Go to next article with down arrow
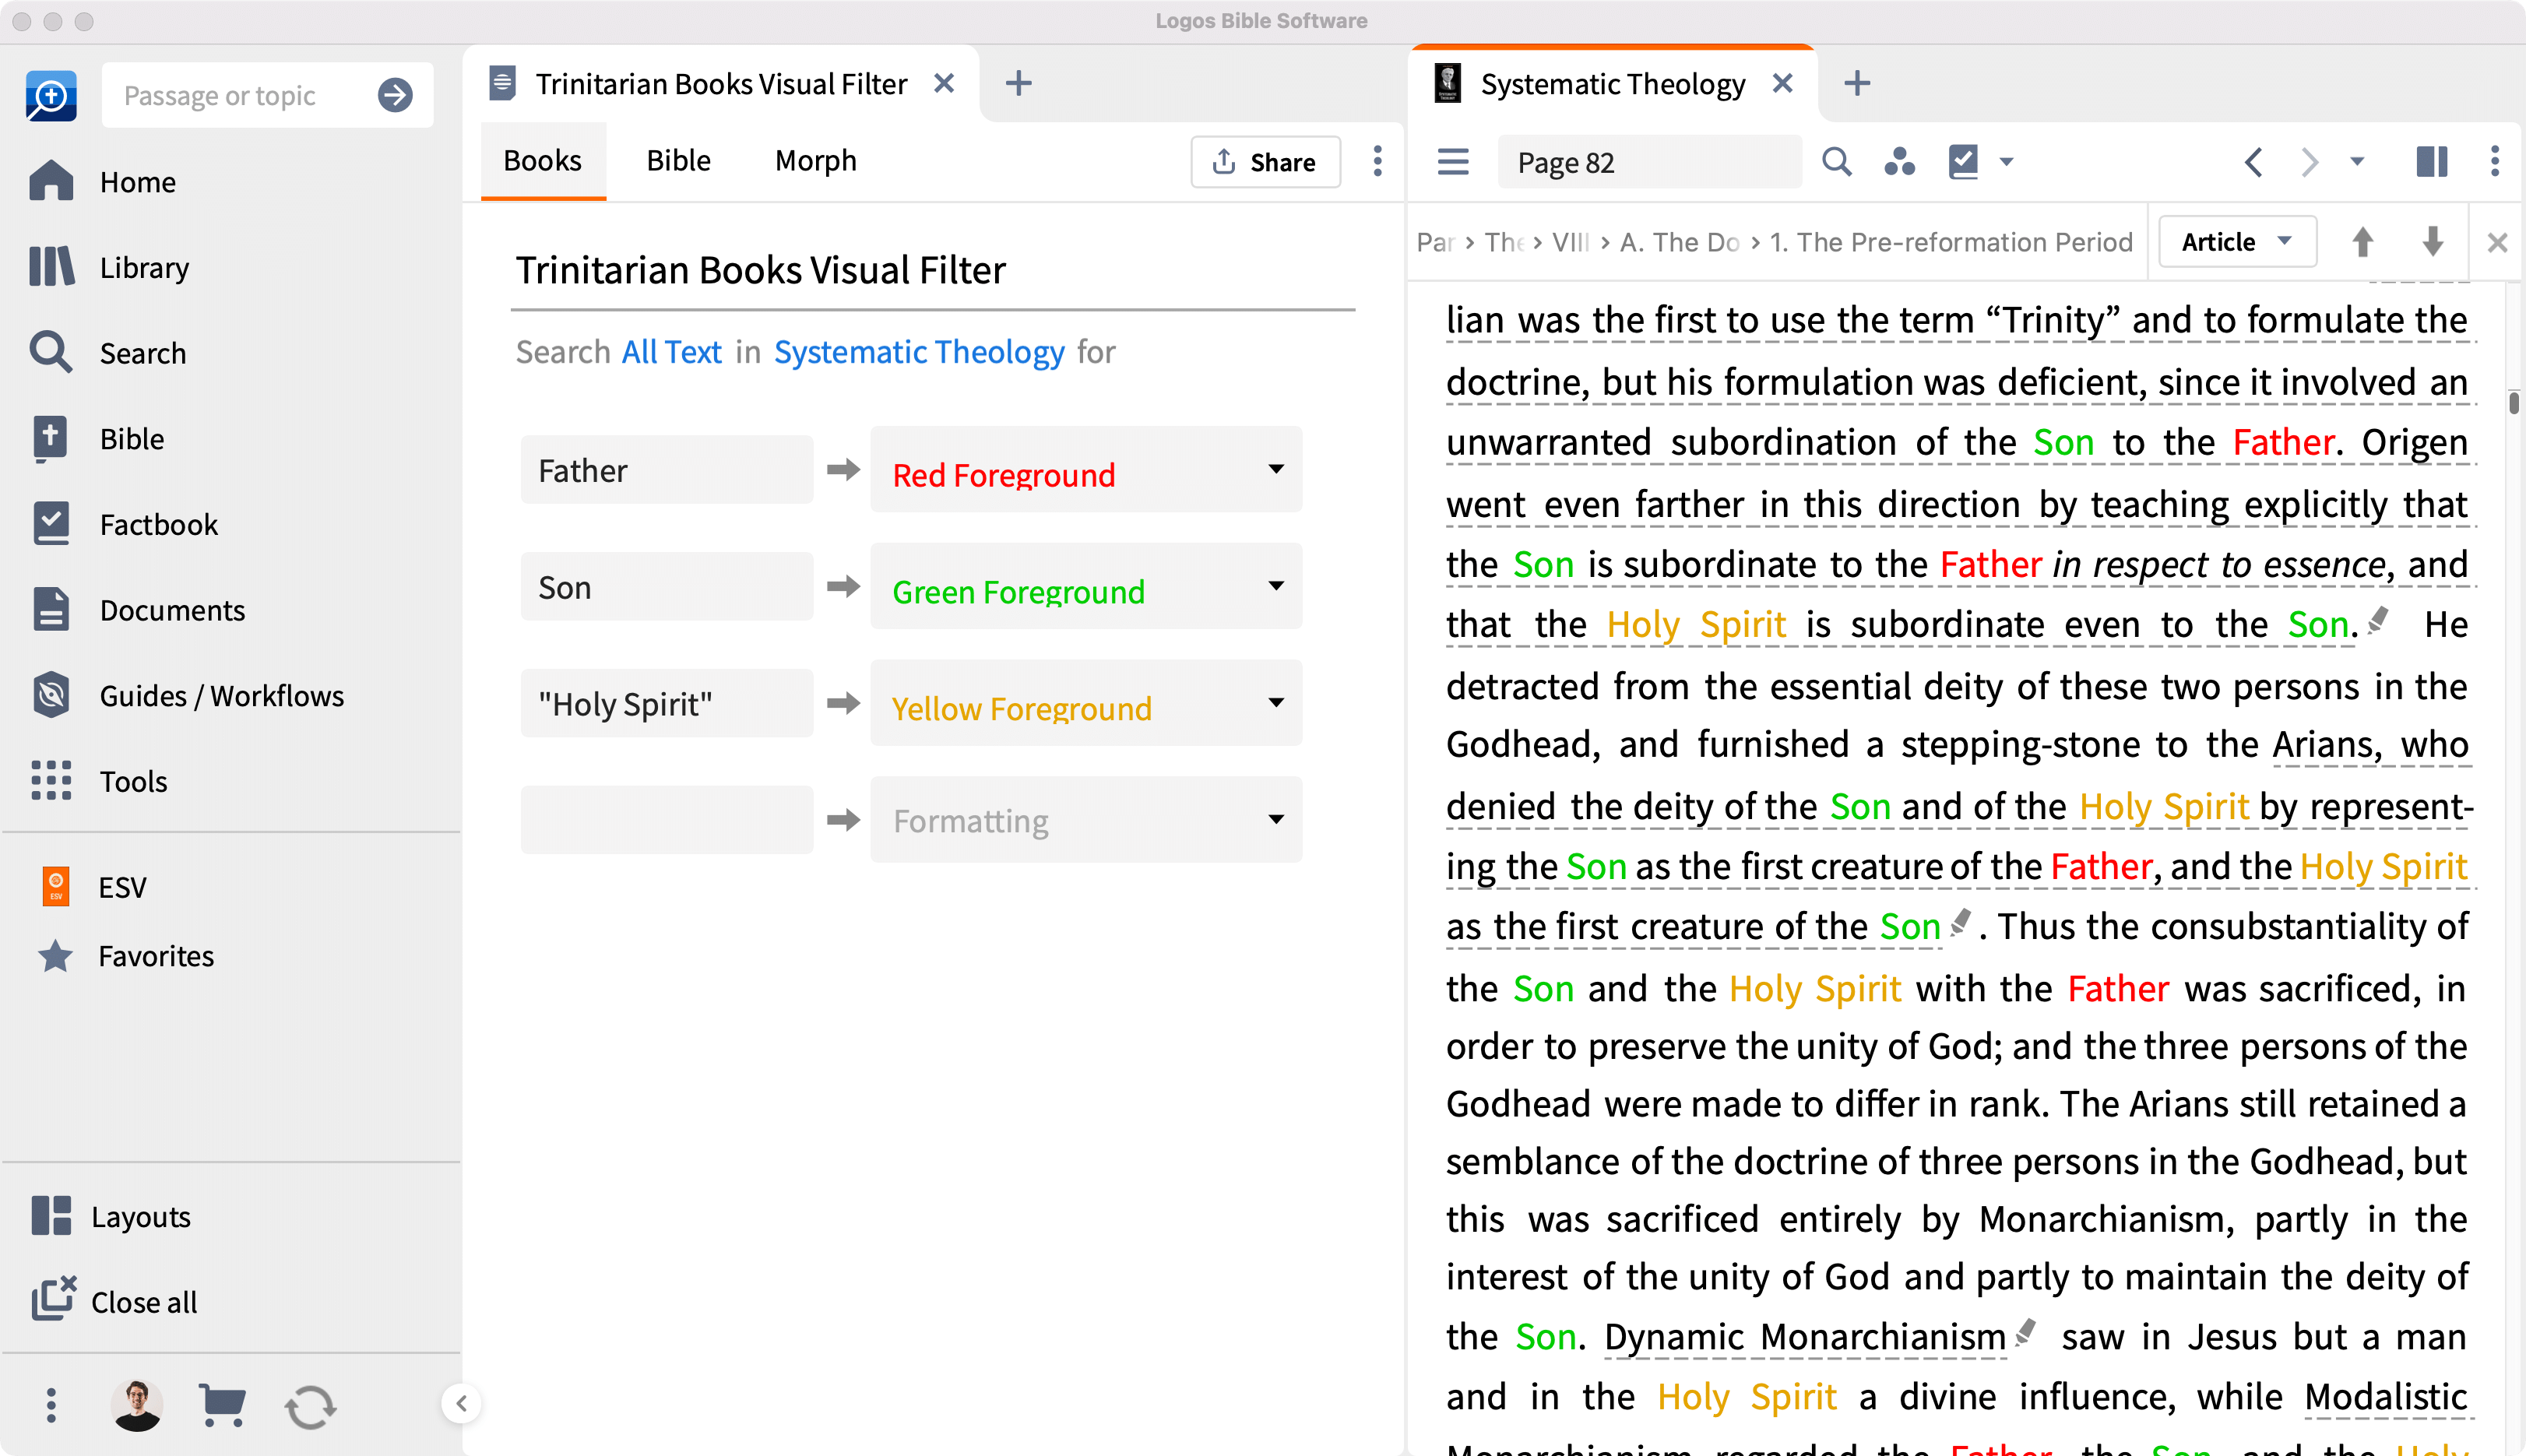 (2432, 241)
